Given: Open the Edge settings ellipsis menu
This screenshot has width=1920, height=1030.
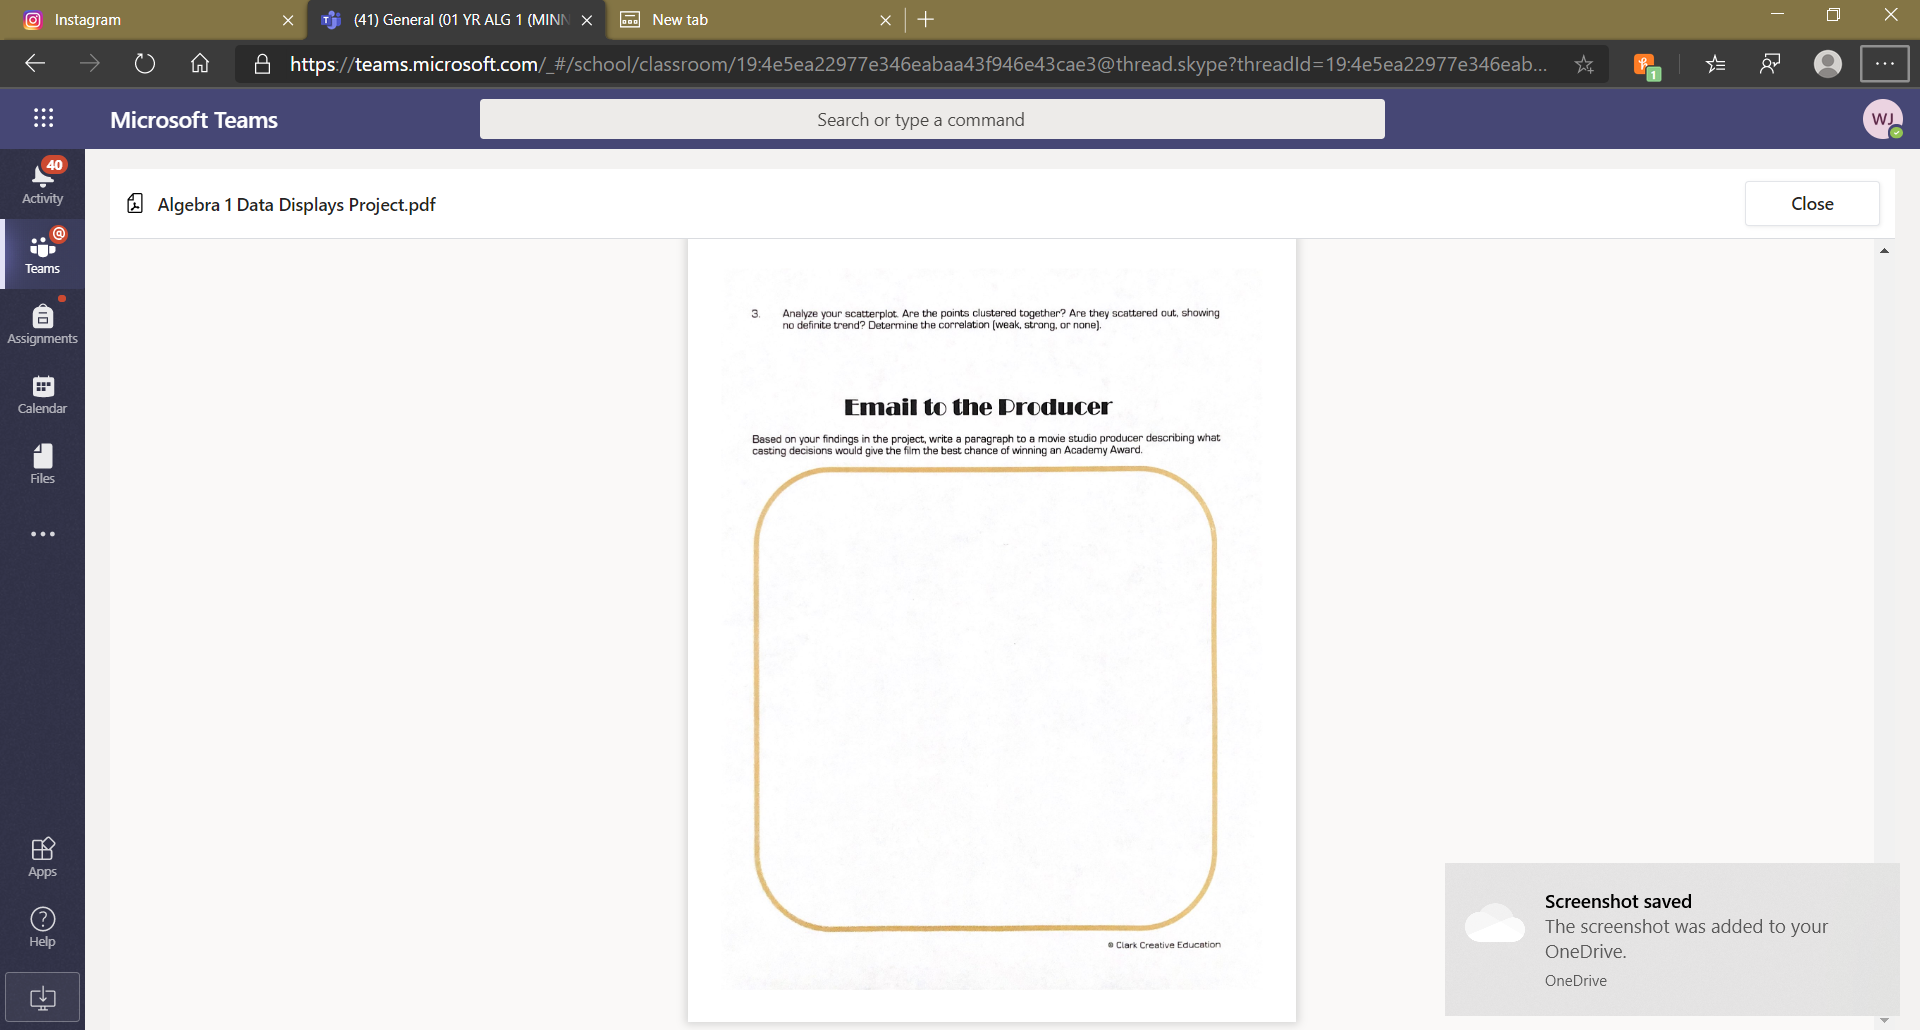Looking at the screenshot, I should (1885, 63).
